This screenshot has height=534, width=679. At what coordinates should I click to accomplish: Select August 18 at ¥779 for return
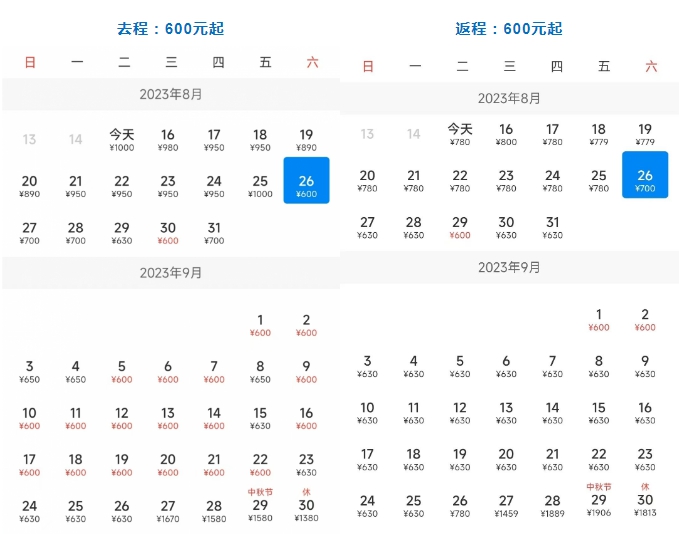[598, 135]
